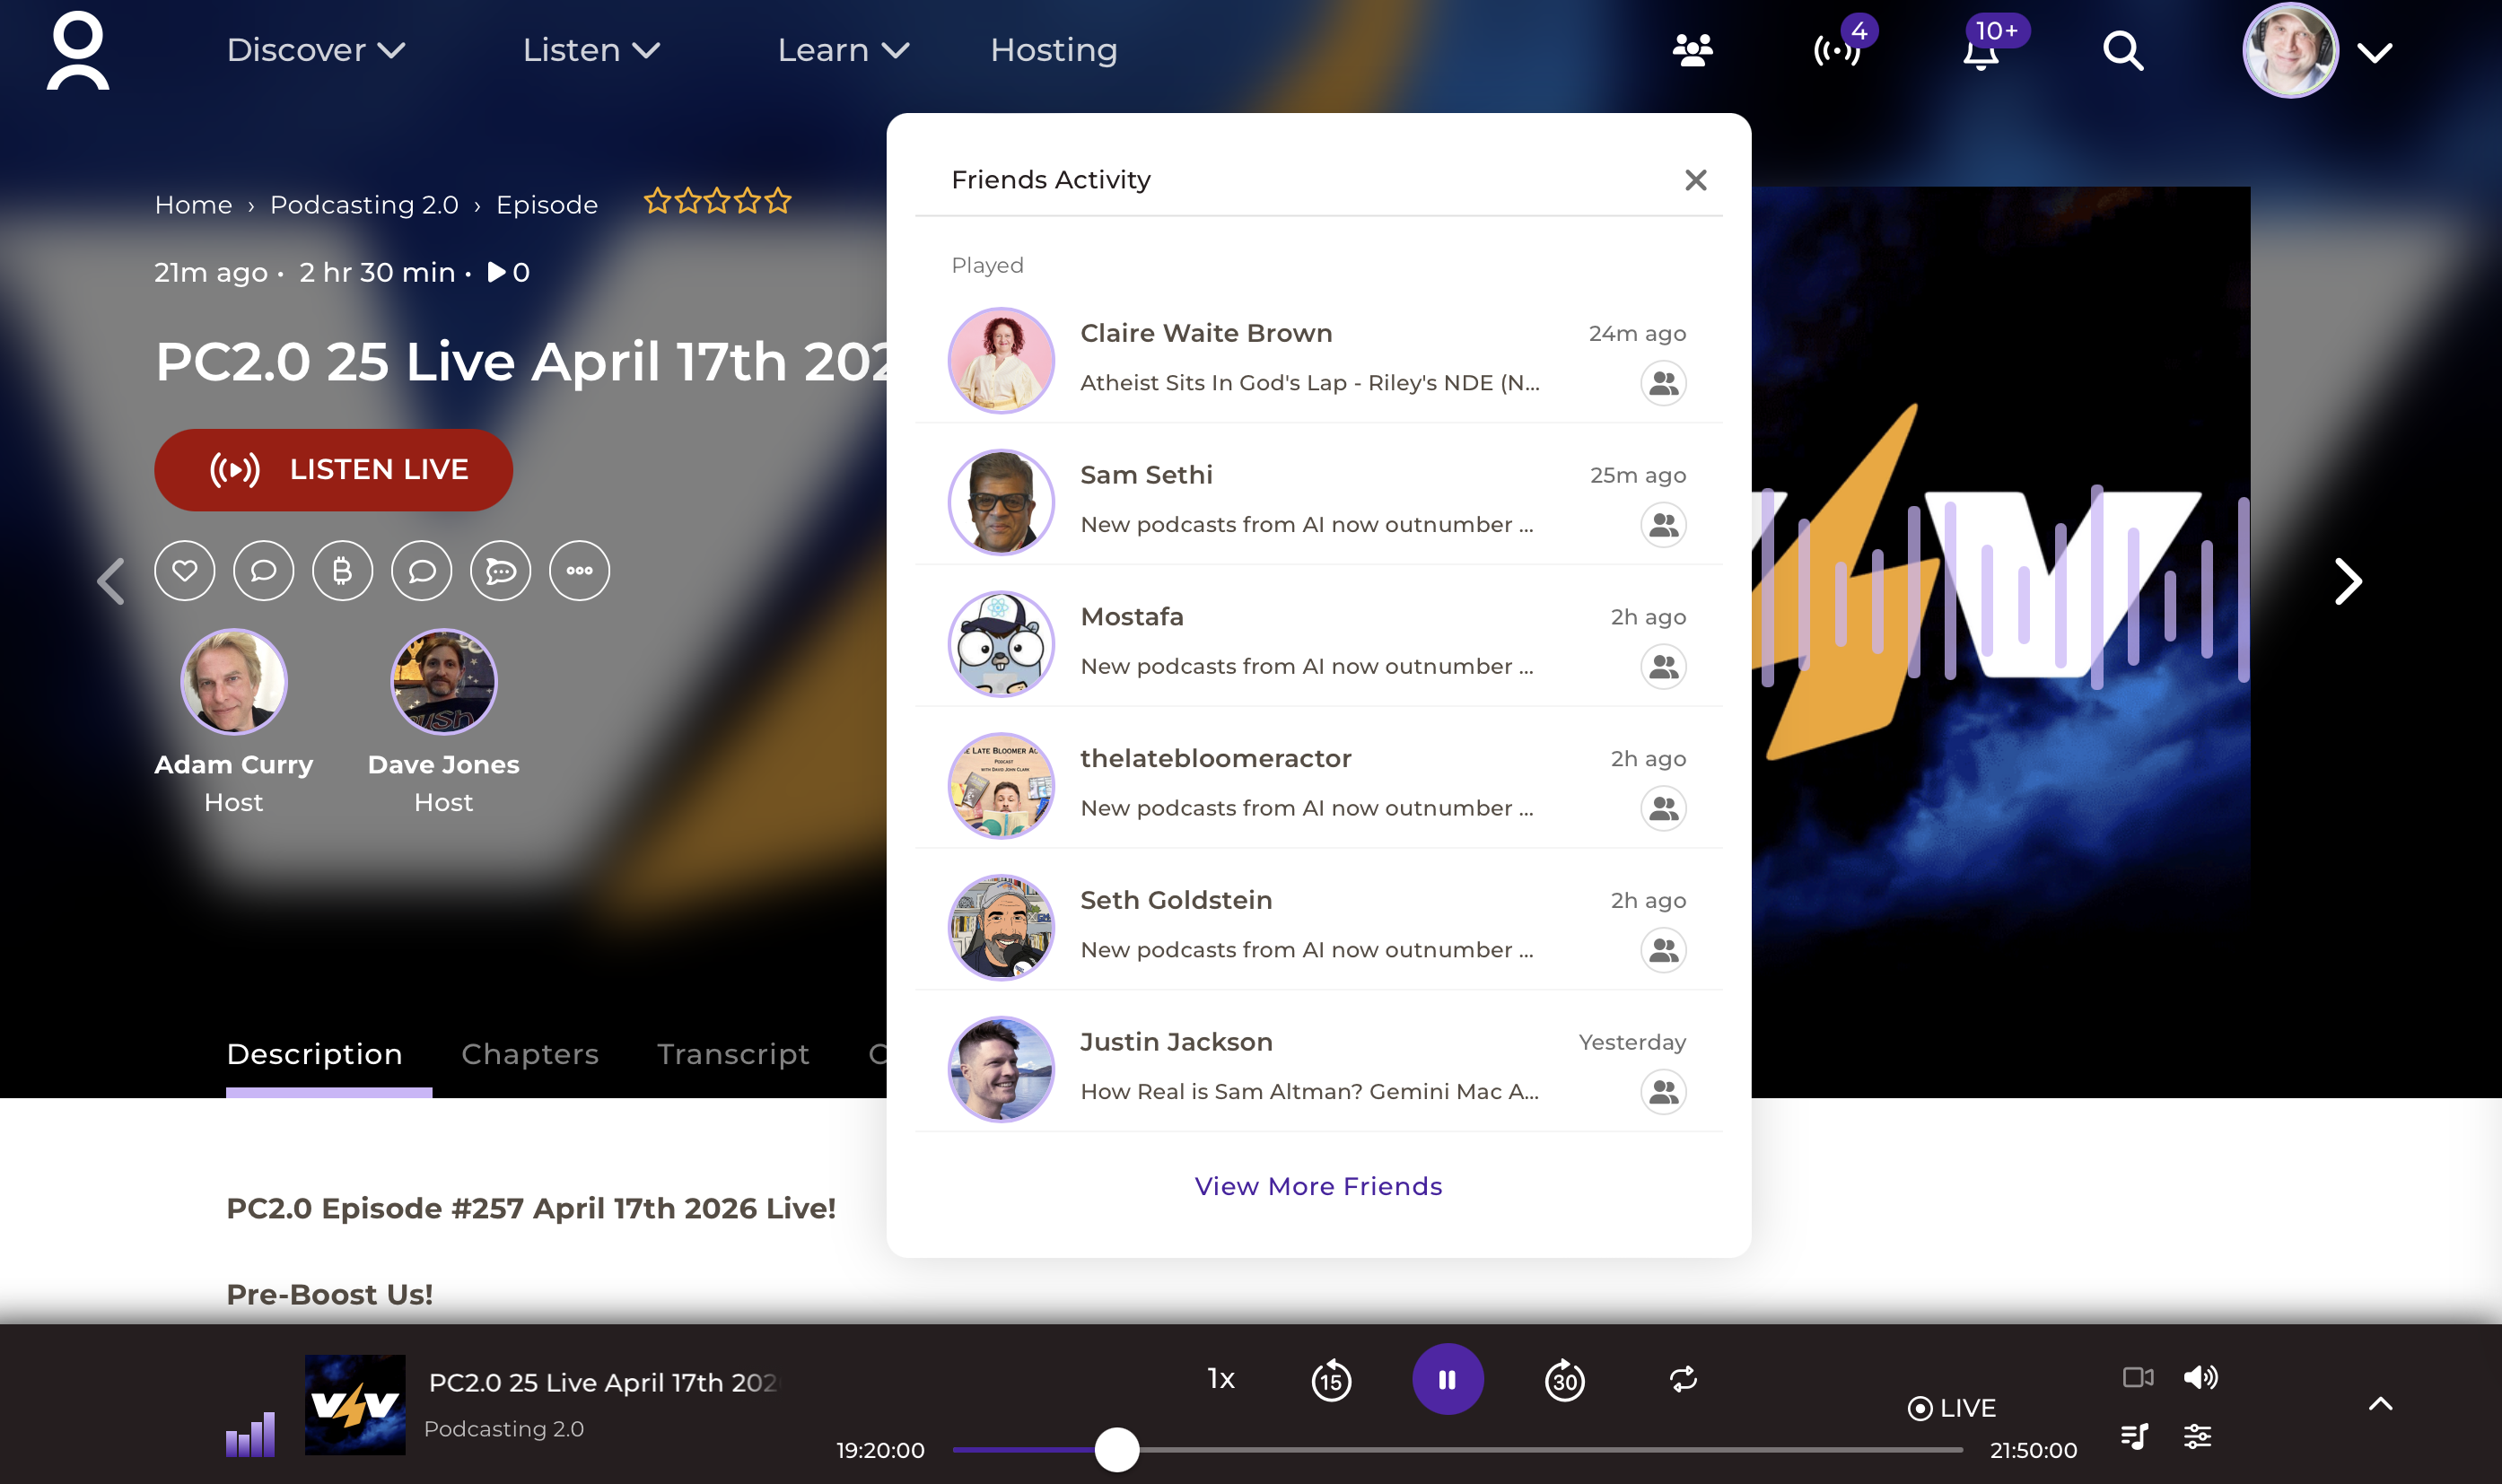Switch to the Transcript tab
Screen dimensions: 2502x1484
coord(733,1054)
